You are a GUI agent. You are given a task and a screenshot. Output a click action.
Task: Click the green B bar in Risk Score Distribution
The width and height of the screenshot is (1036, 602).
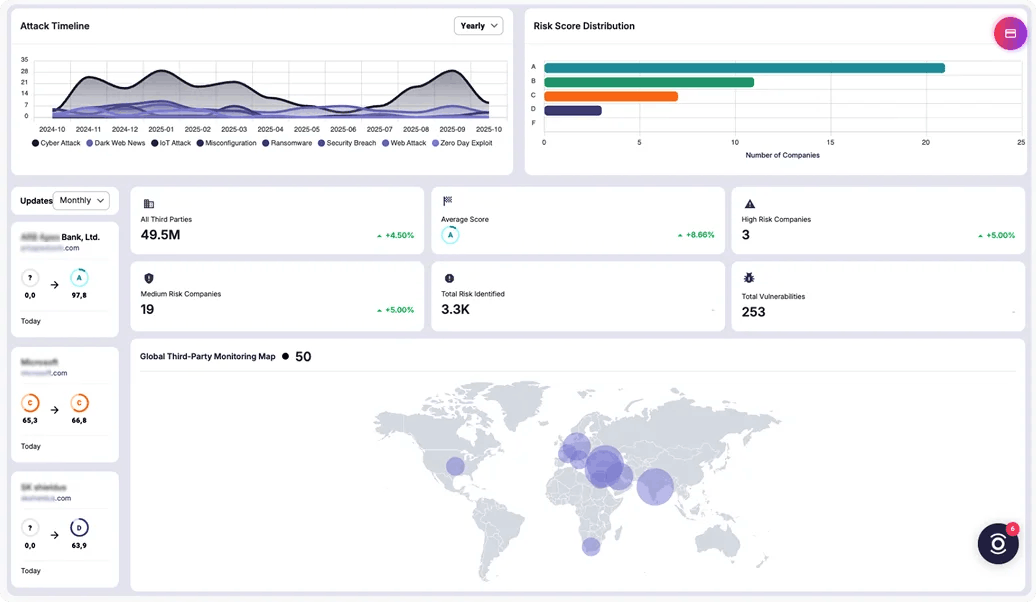pyautogui.click(x=649, y=82)
